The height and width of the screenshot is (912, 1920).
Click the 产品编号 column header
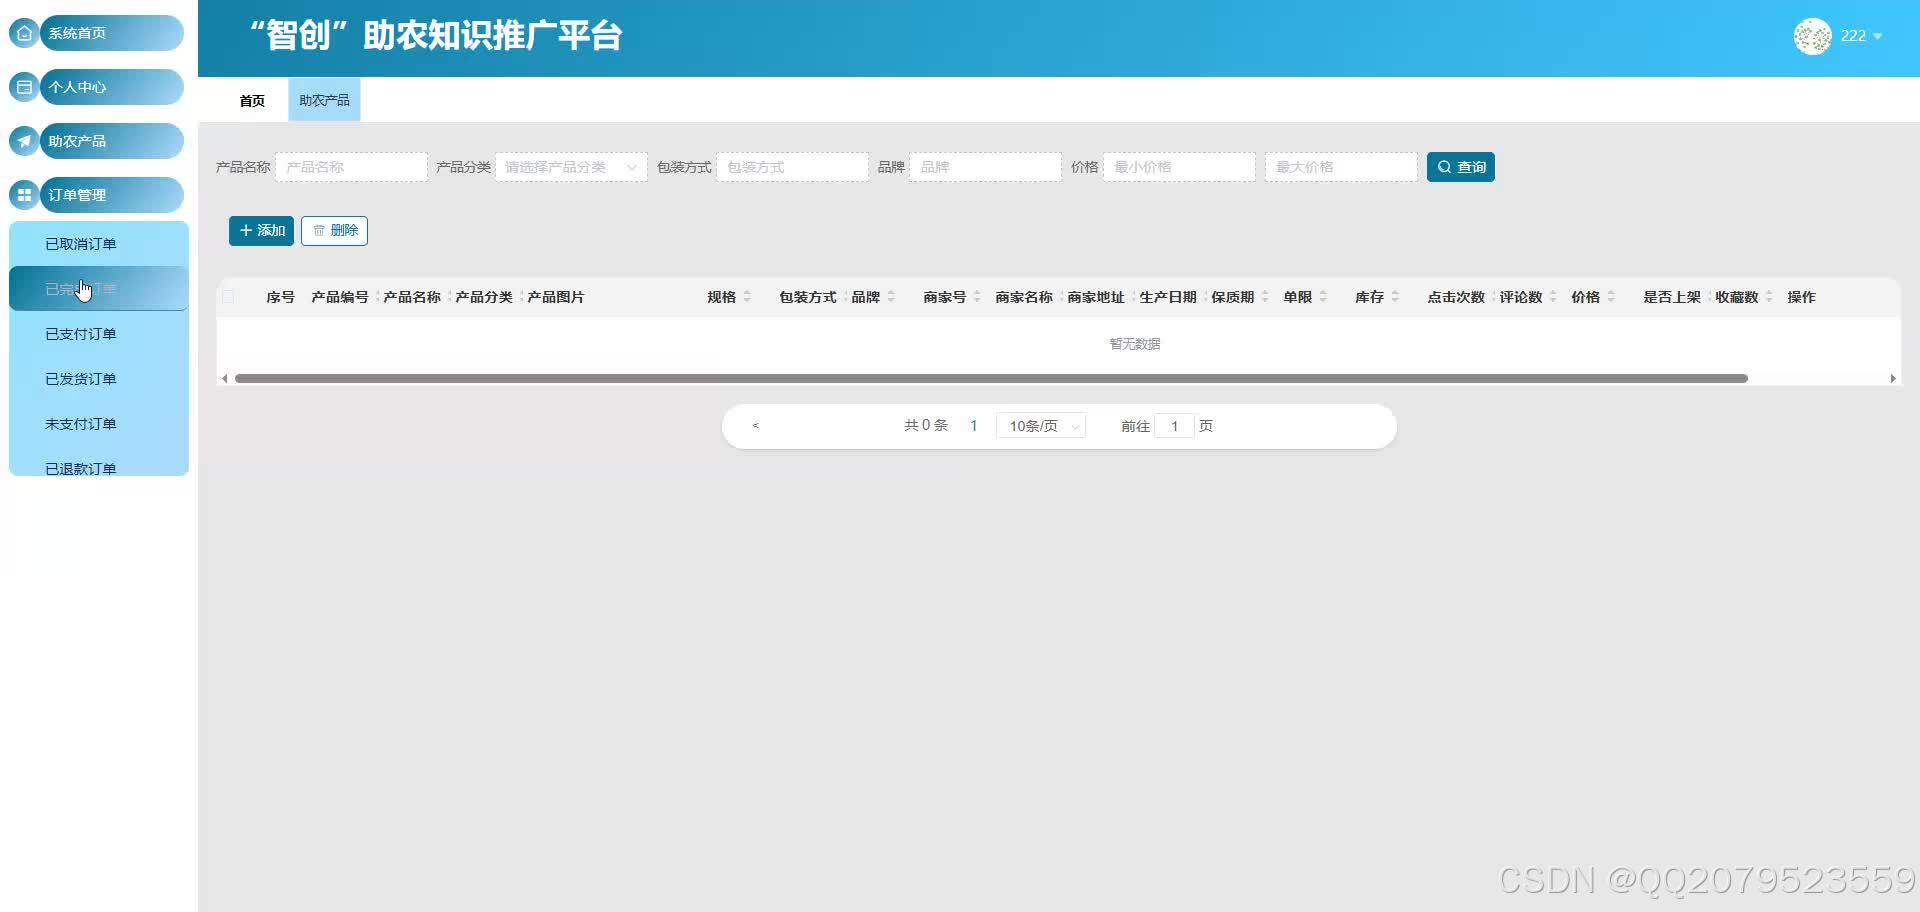(340, 297)
